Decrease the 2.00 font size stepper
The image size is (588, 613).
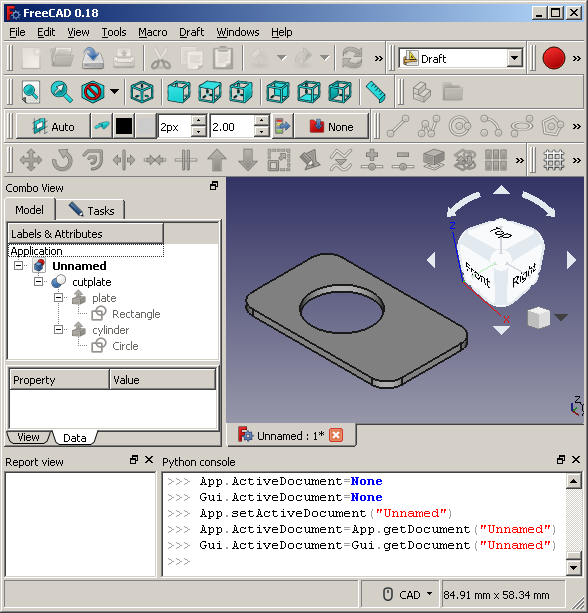pos(262,131)
